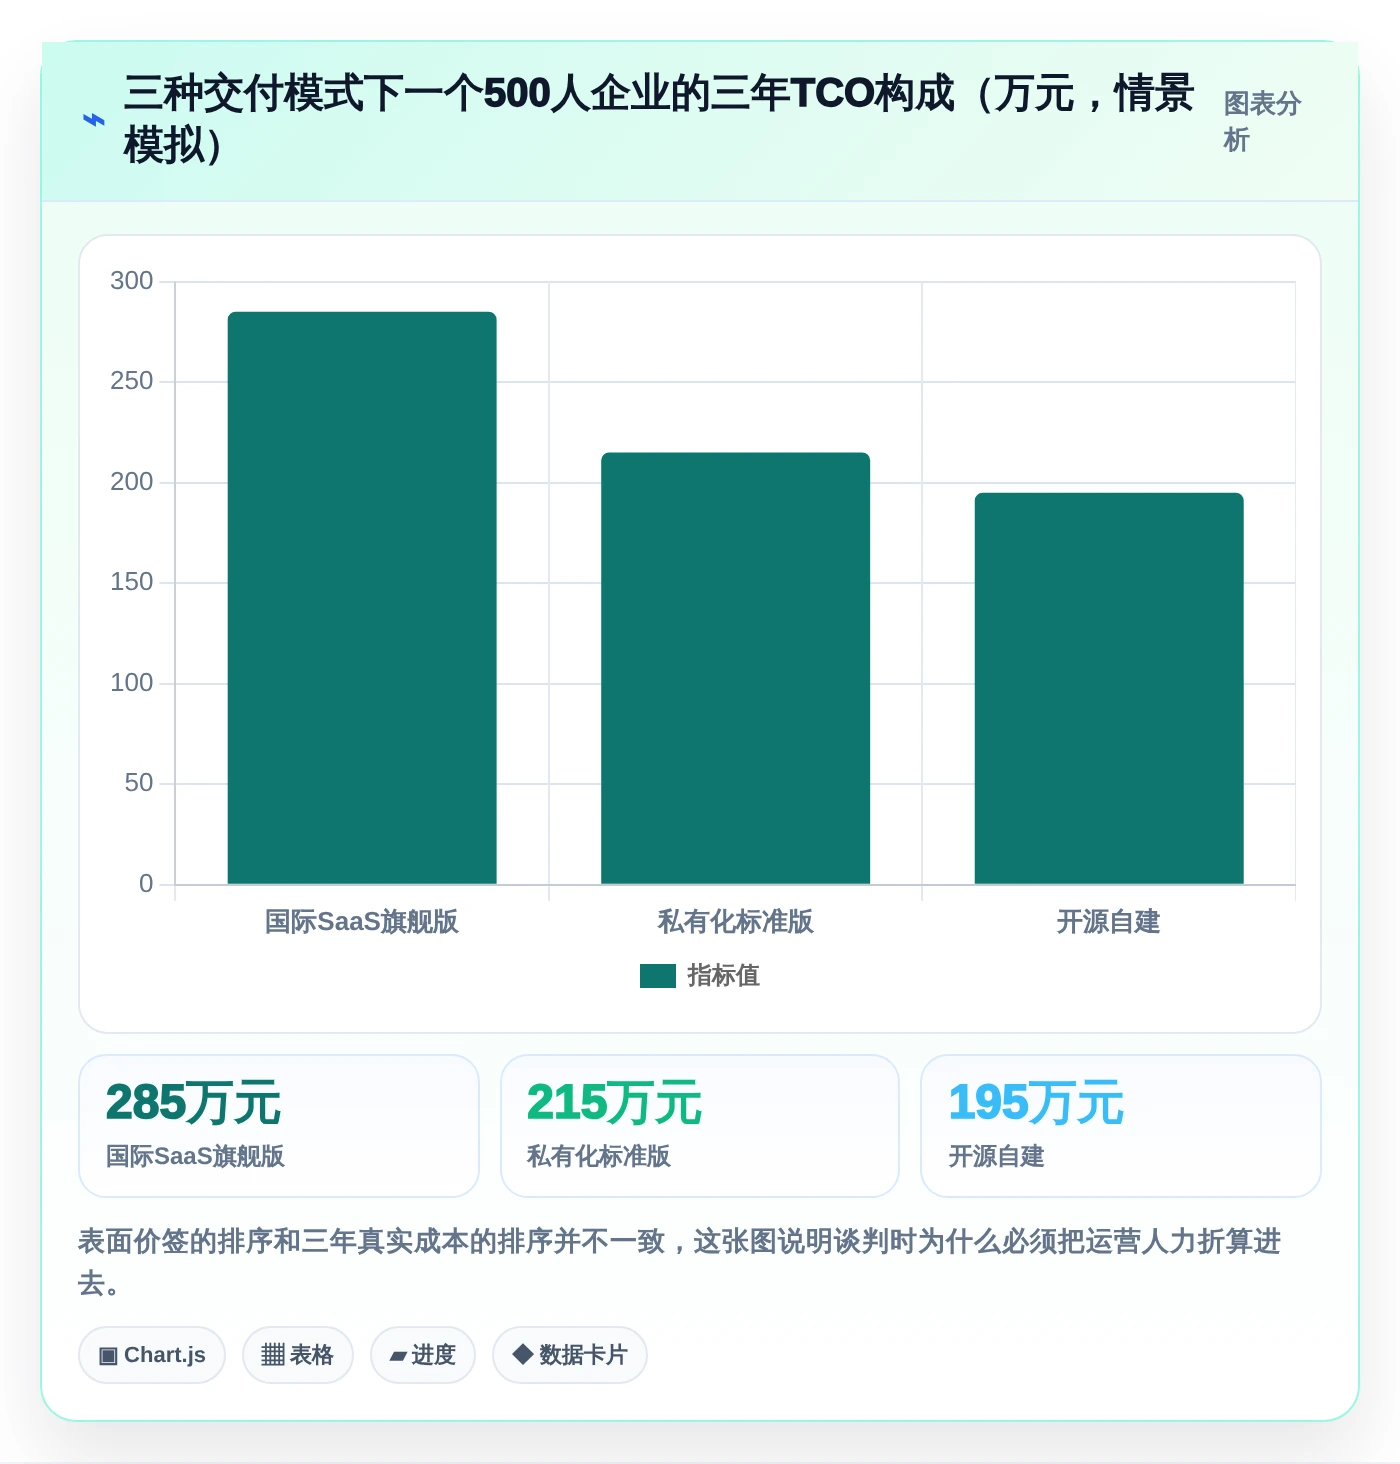Image resolution: width=1400 pixels, height=1464 pixels.
Task: Click the 开源自建 x-axis label
Action: point(1109,922)
